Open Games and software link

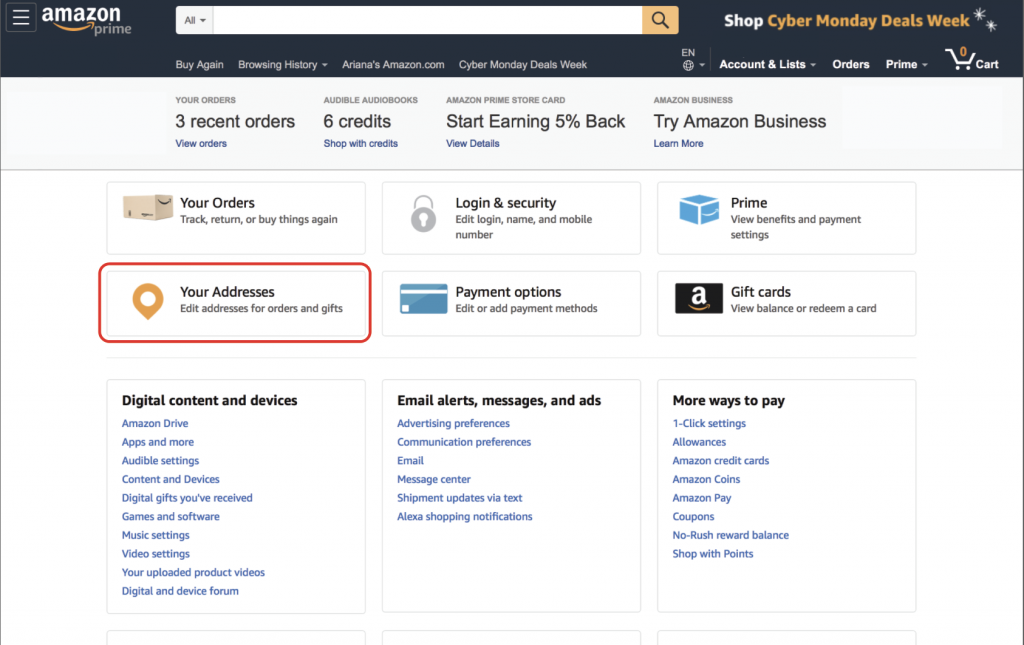[x=170, y=516]
